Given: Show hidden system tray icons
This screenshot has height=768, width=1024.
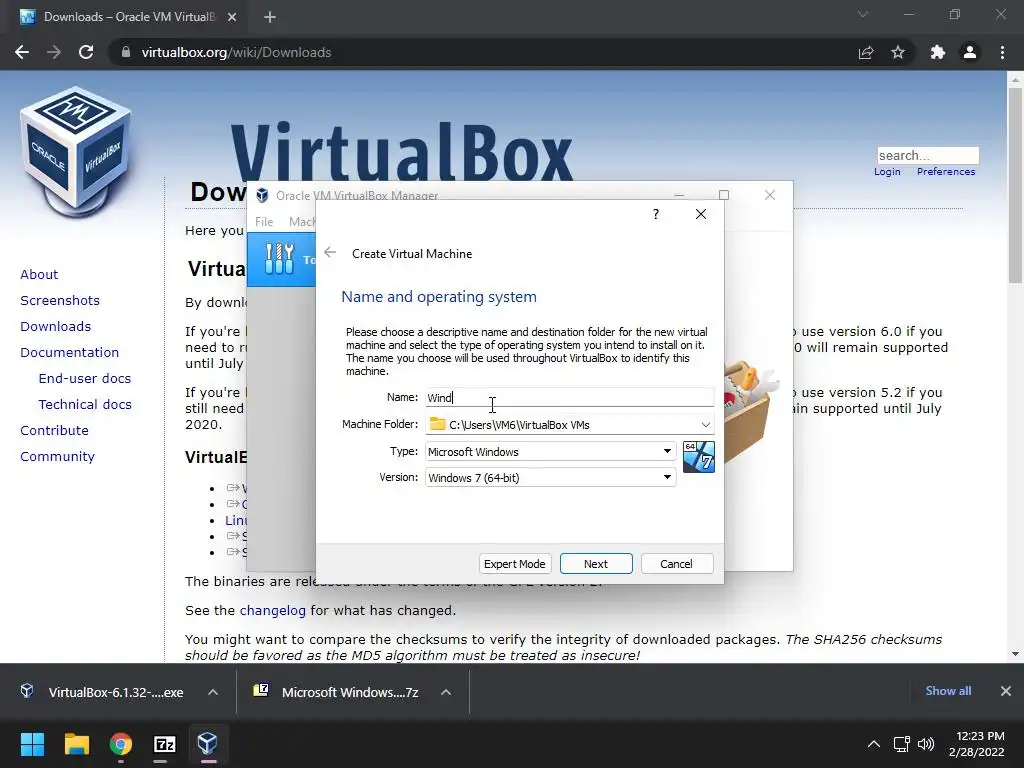Looking at the screenshot, I should [874, 744].
